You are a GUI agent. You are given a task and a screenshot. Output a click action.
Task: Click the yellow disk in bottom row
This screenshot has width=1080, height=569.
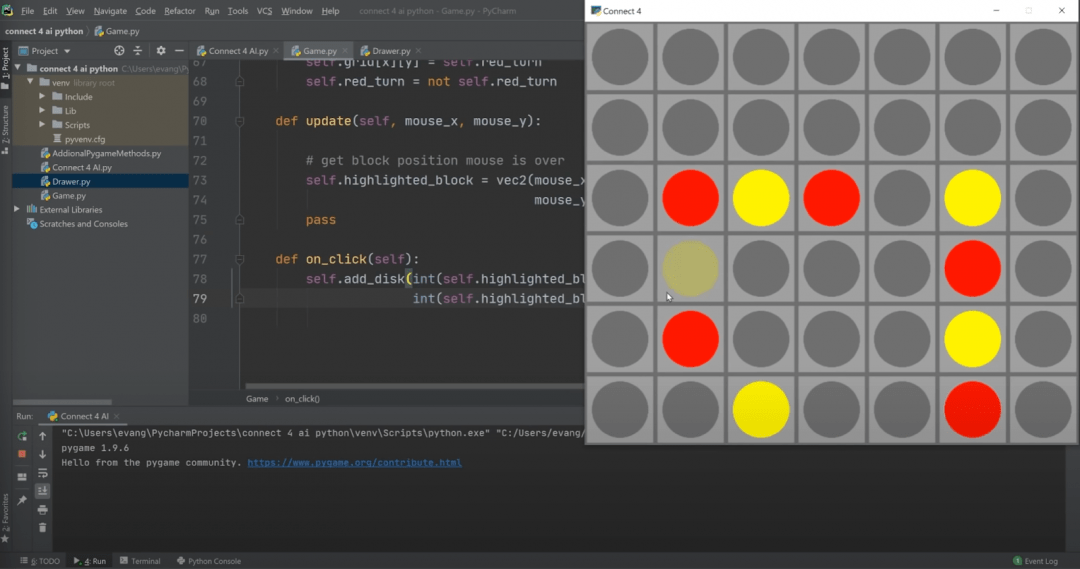tap(761, 409)
